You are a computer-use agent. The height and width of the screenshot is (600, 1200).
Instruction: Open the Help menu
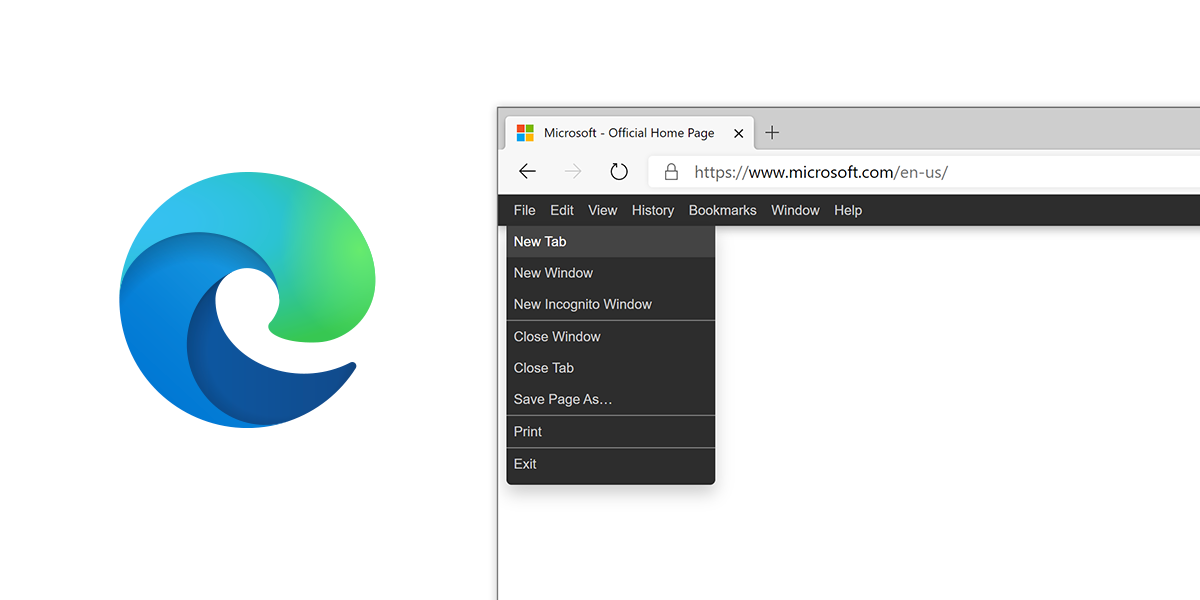848,210
